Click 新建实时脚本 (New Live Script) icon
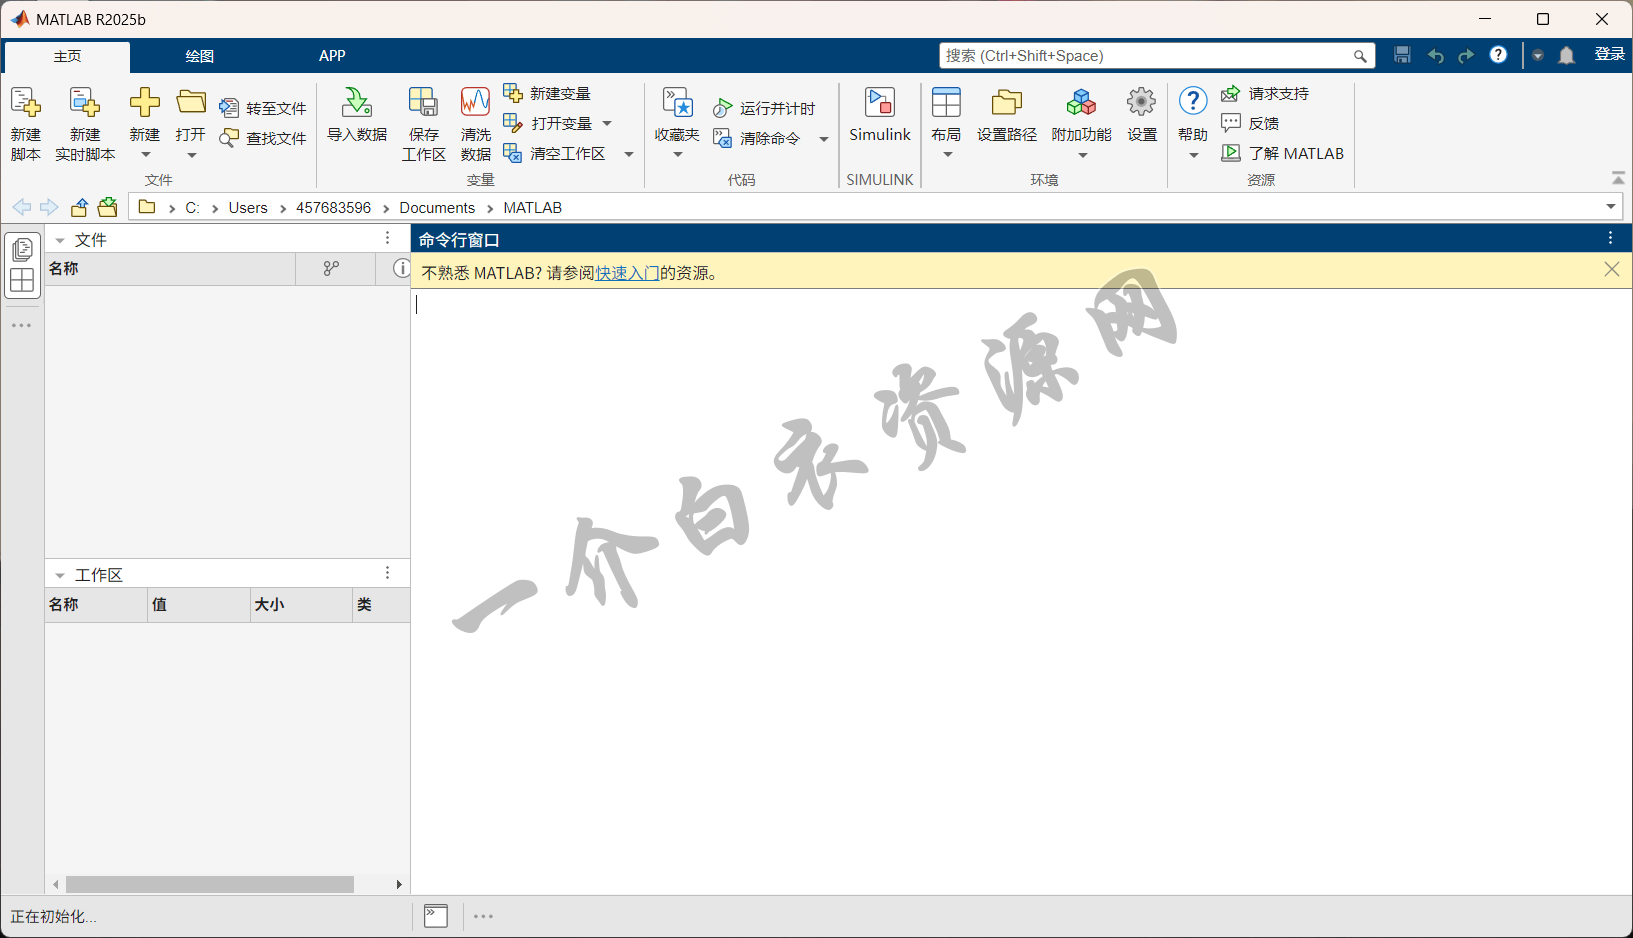The image size is (1633, 938). coord(85,104)
